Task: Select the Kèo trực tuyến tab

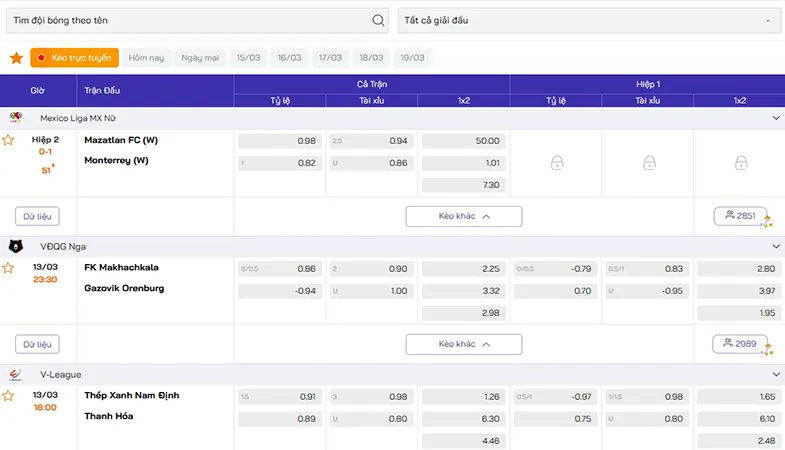Action: [75, 58]
